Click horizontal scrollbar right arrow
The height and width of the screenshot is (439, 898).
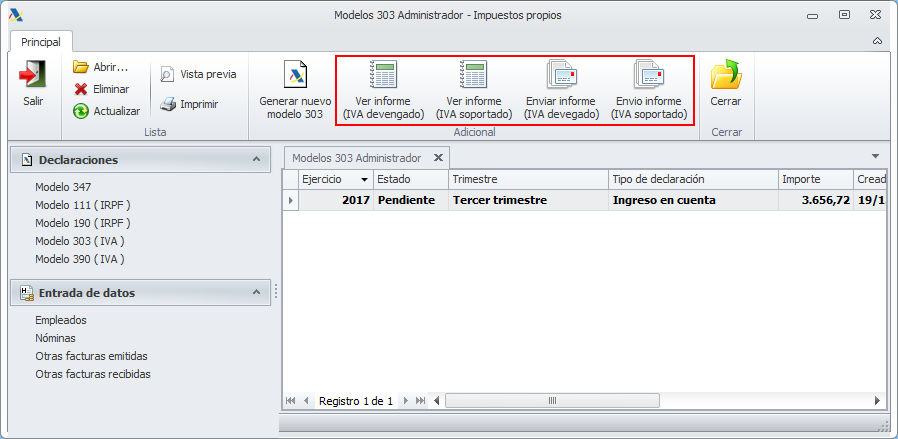[877, 401]
